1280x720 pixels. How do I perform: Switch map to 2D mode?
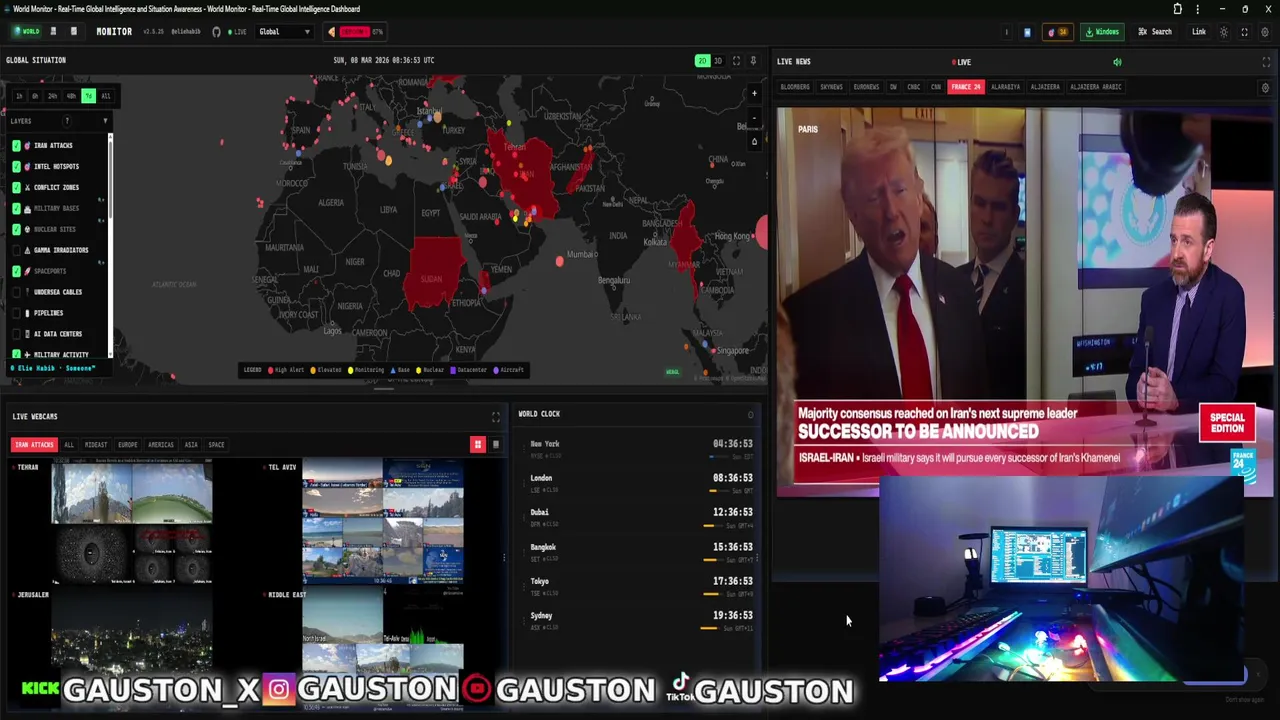702,61
